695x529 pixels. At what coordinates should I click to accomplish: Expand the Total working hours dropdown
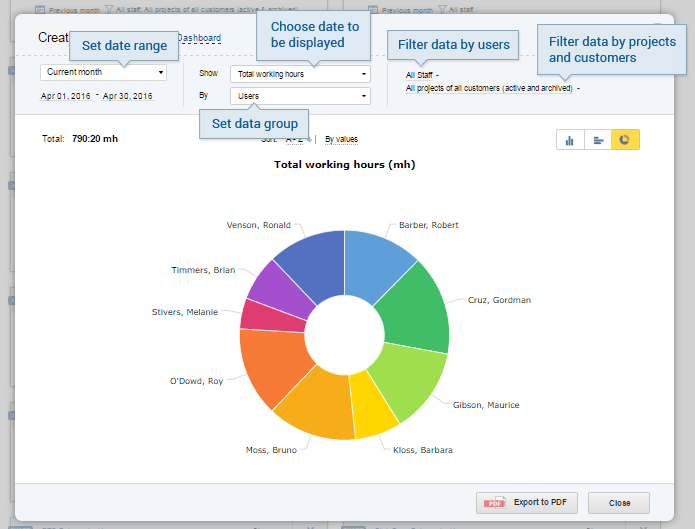tap(299, 74)
